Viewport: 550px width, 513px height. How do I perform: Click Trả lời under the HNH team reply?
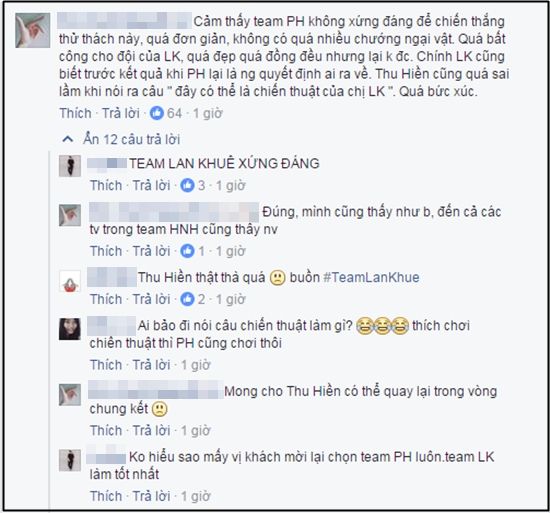click(x=152, y=251)
